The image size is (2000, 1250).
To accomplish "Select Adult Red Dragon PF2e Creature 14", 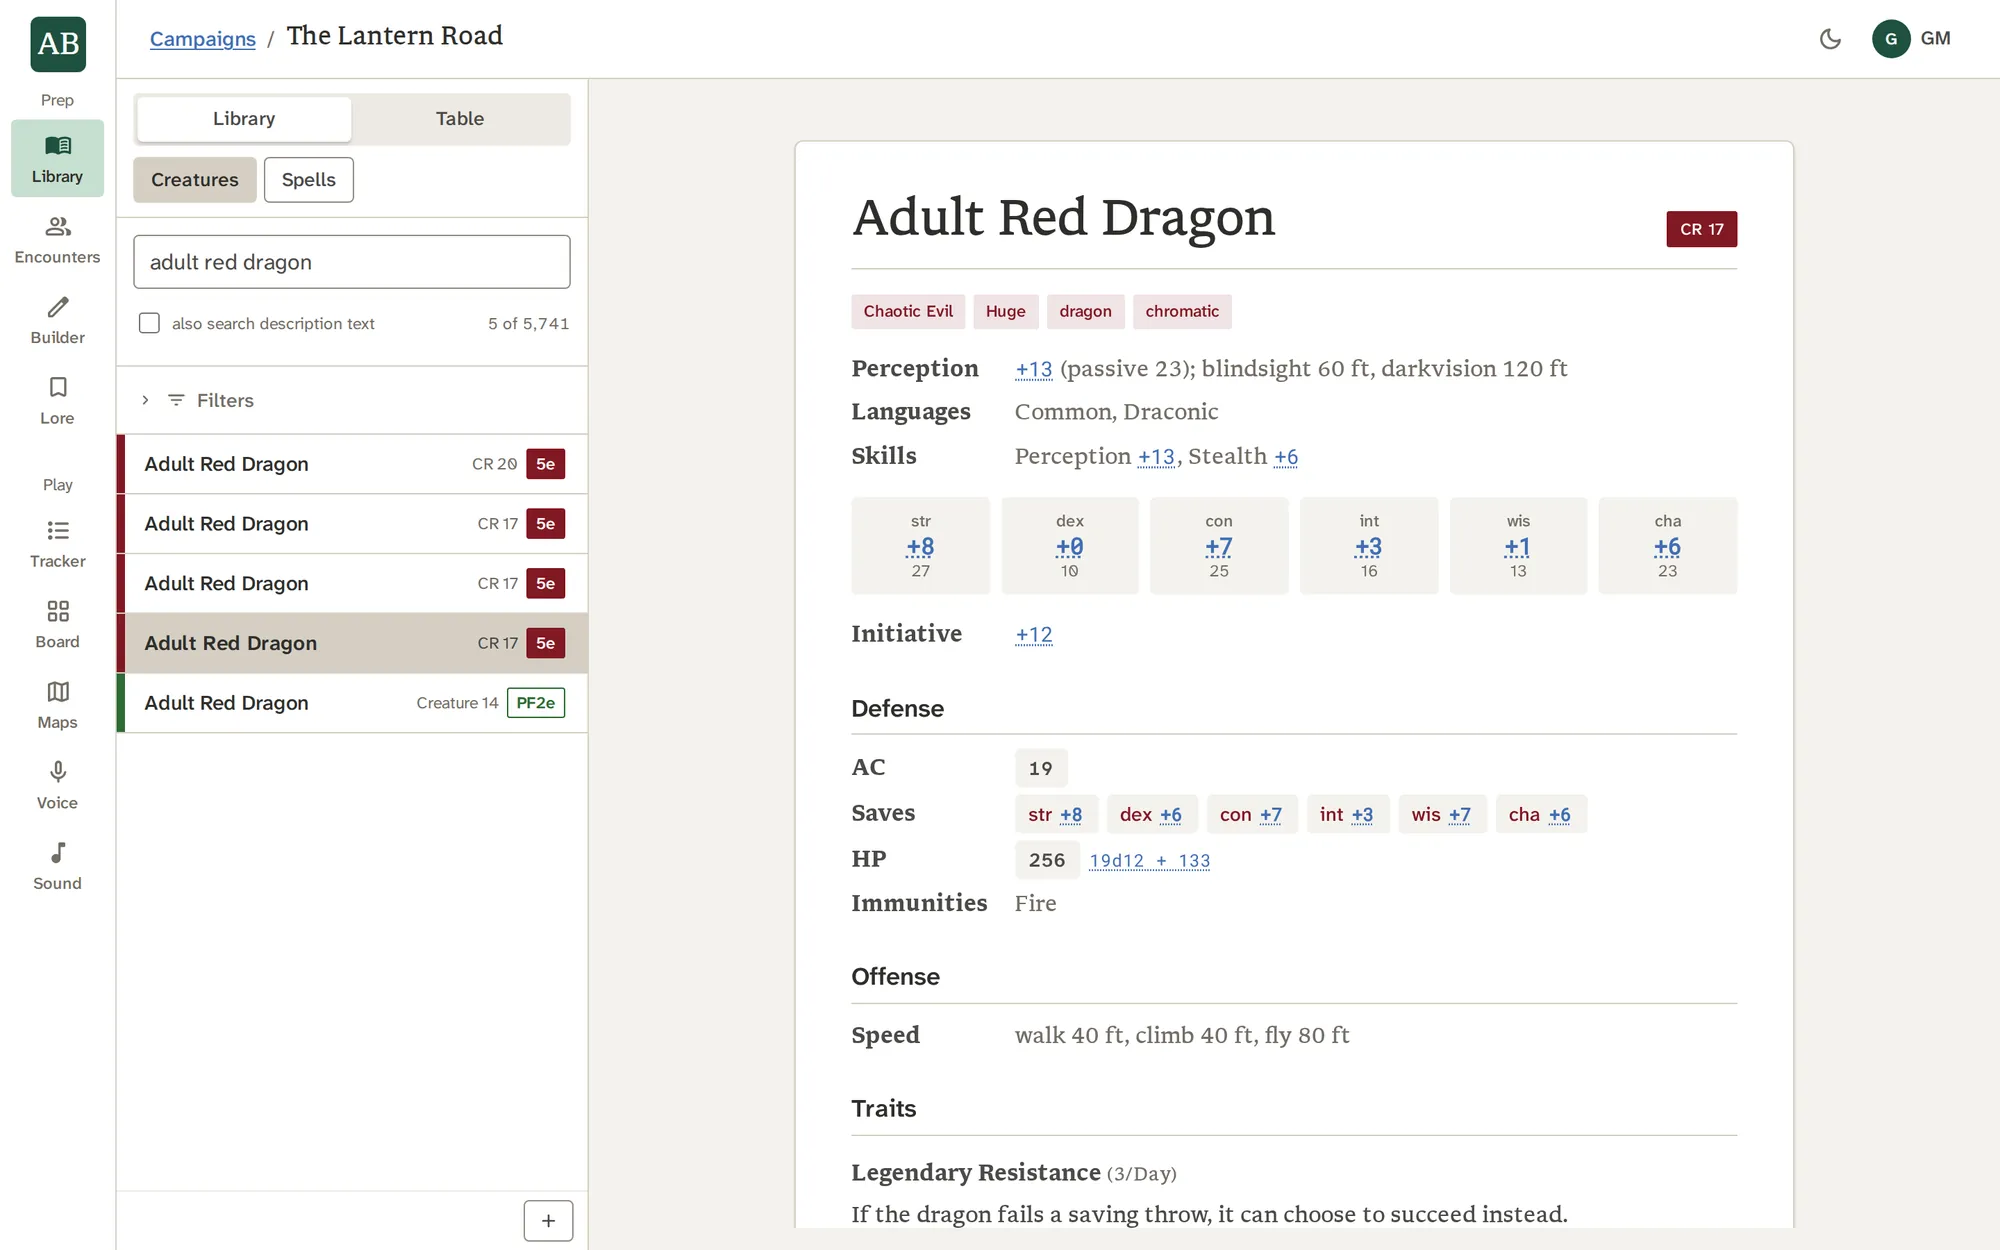I will 352,703.
